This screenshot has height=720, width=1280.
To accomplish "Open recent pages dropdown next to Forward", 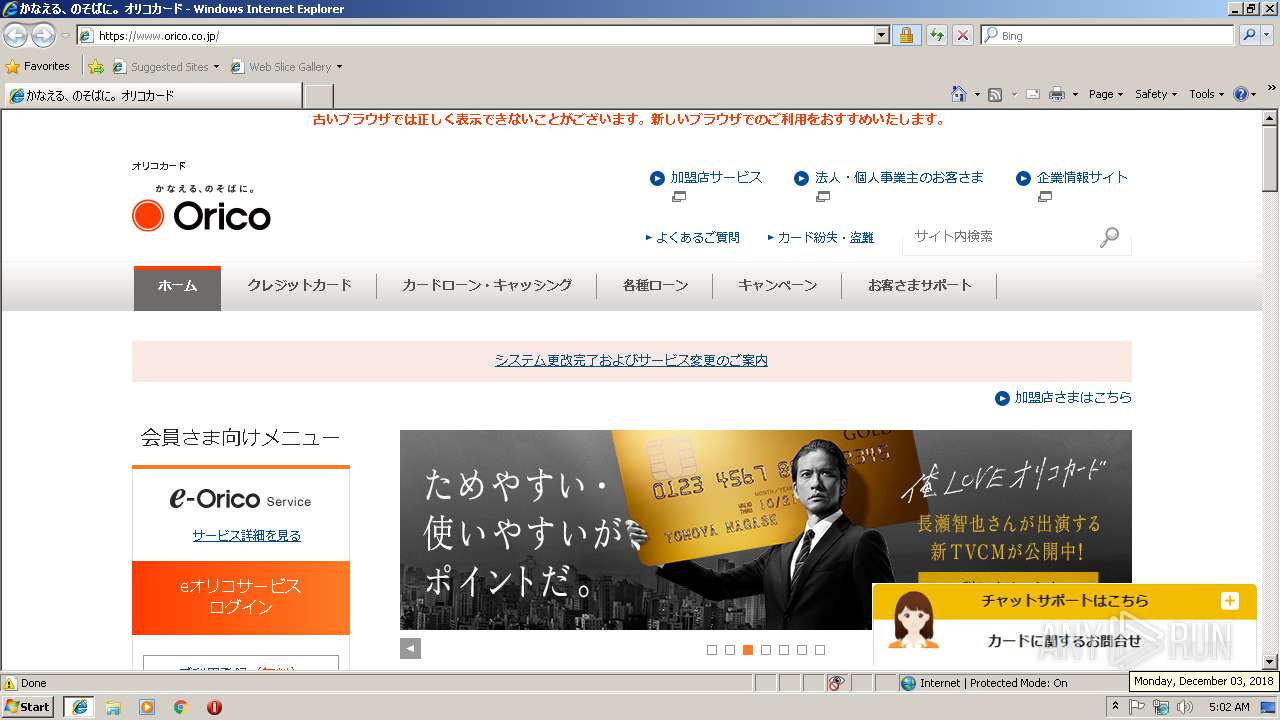I will [x=65, y=36].
